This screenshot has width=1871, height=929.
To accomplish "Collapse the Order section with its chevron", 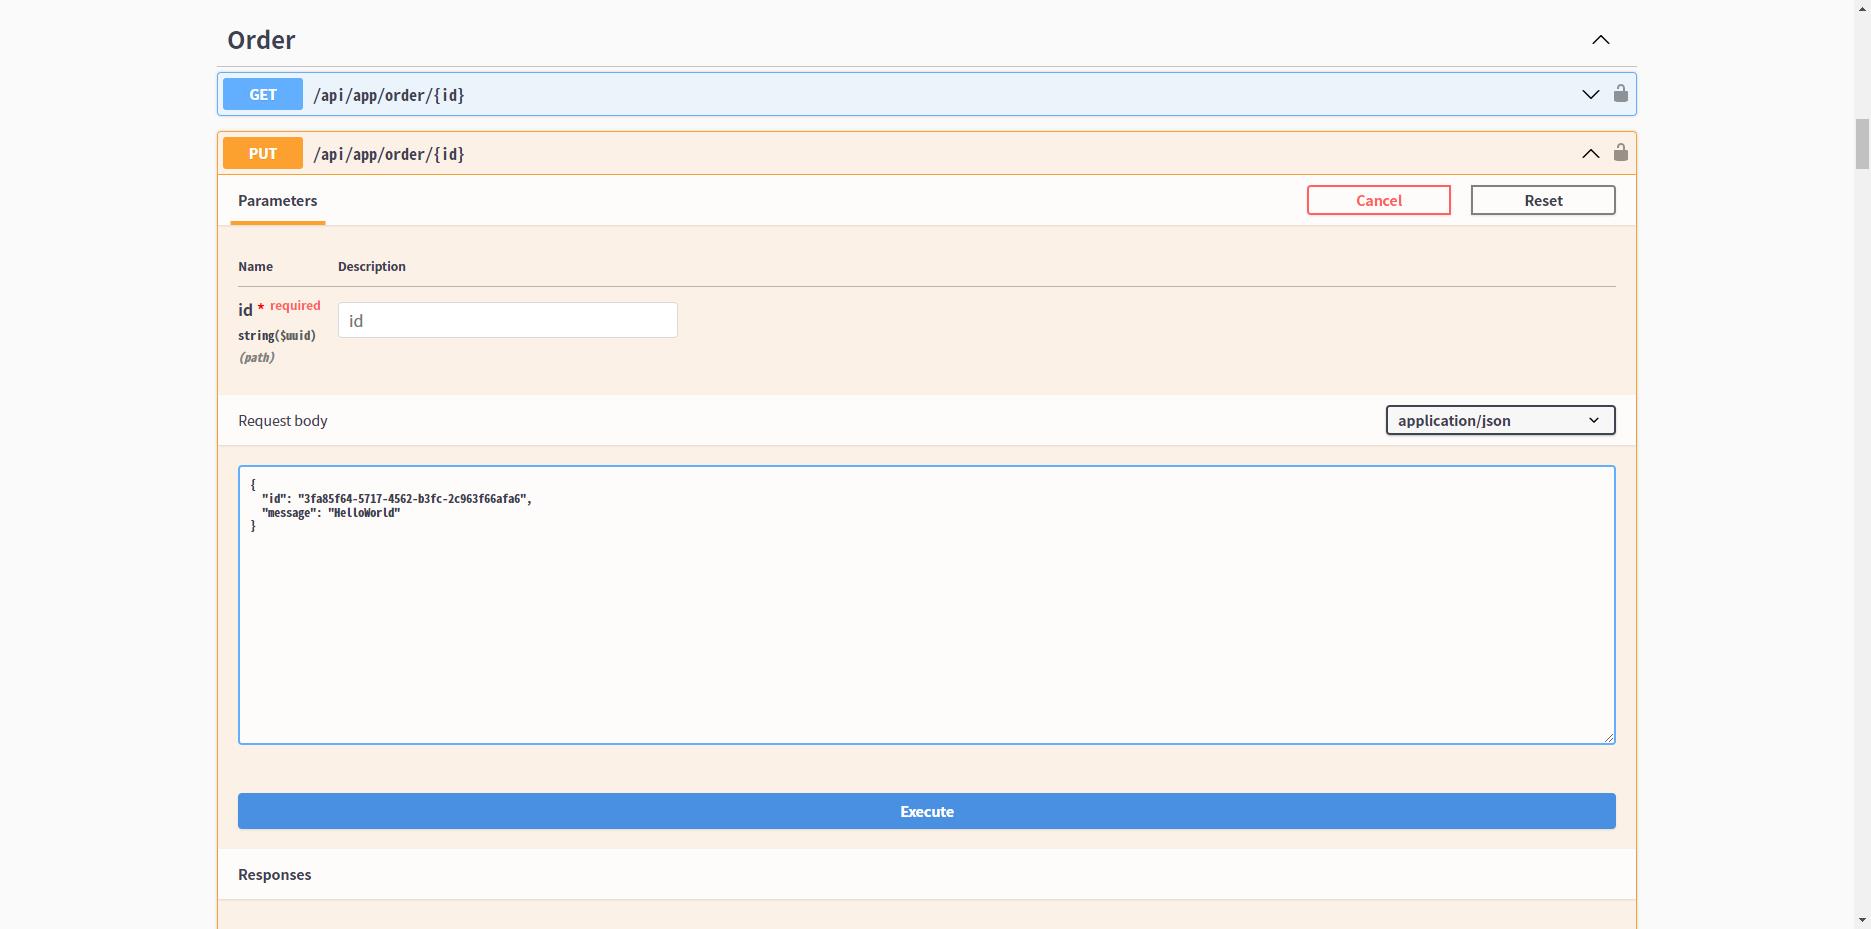I will pos(1600,40).
